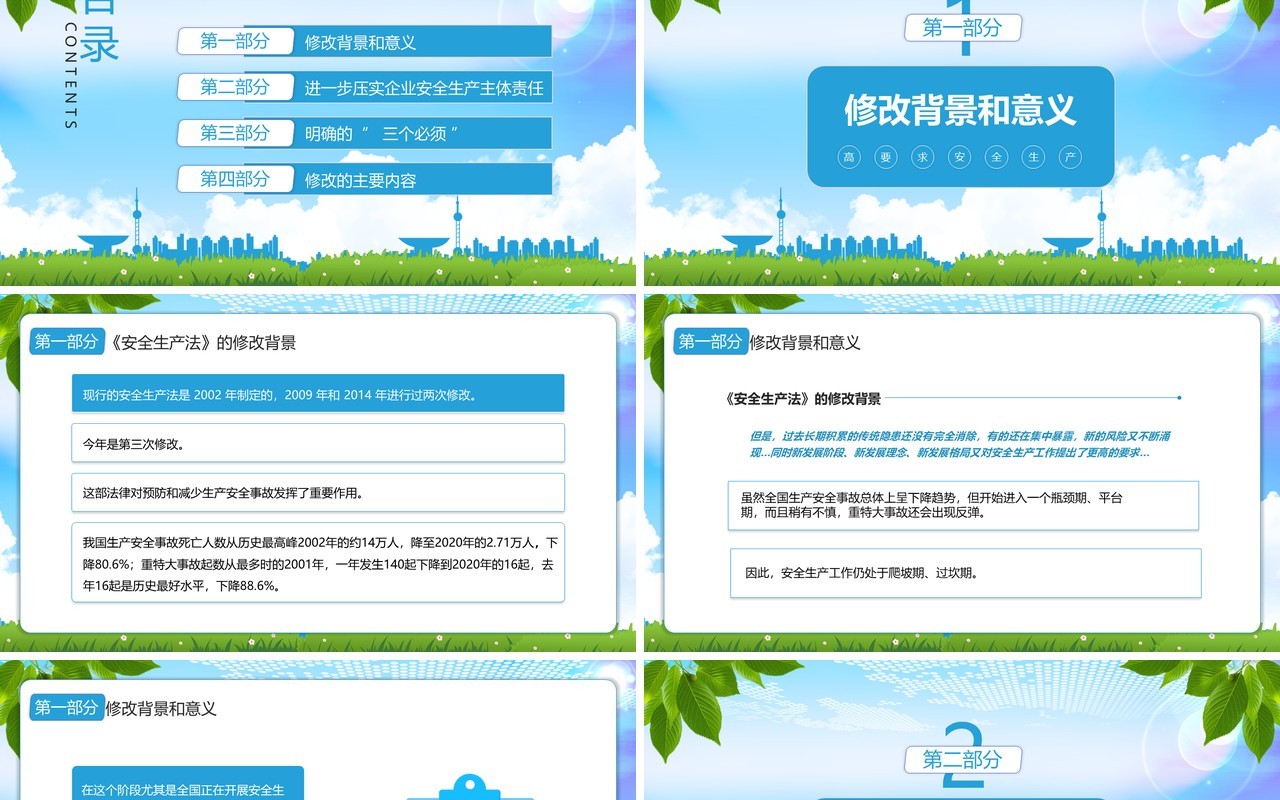Image resolution: width=1280 pixels, height=800 pixels.
Task: Click the circled 要 character
Action: click(886, 157)
